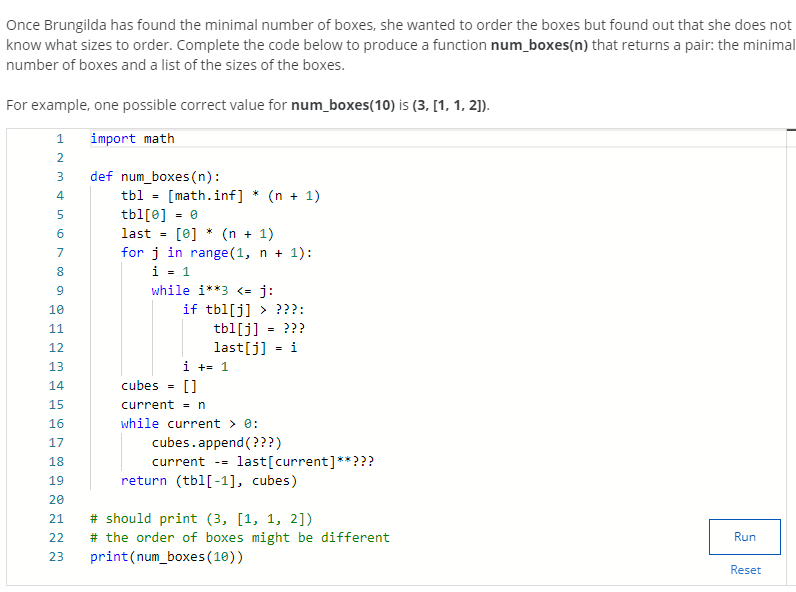The height and width of the screenshot is (592, 796).
Task: Click line number 20 in the gutter
Action: (56, 500)
